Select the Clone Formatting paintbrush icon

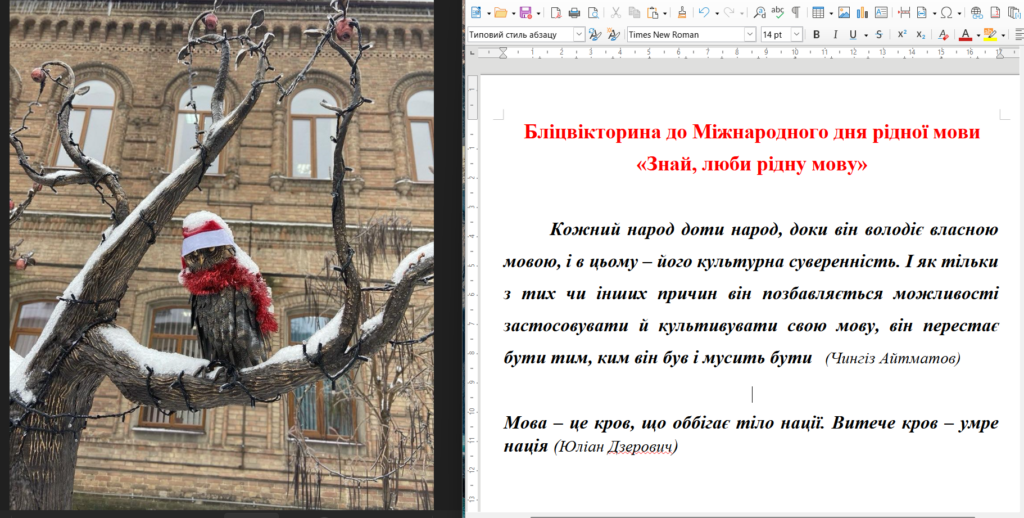681,12
